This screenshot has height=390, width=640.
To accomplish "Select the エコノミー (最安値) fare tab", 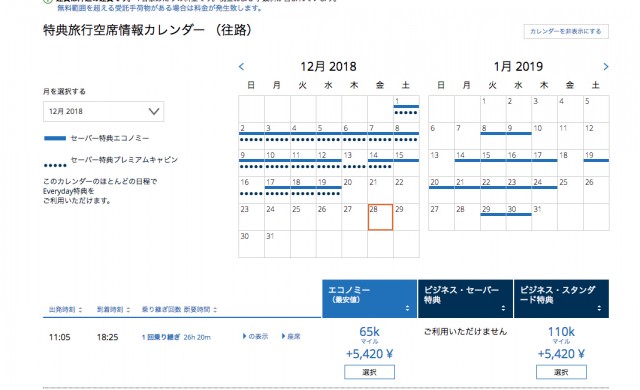I will [x=369, y=299].
